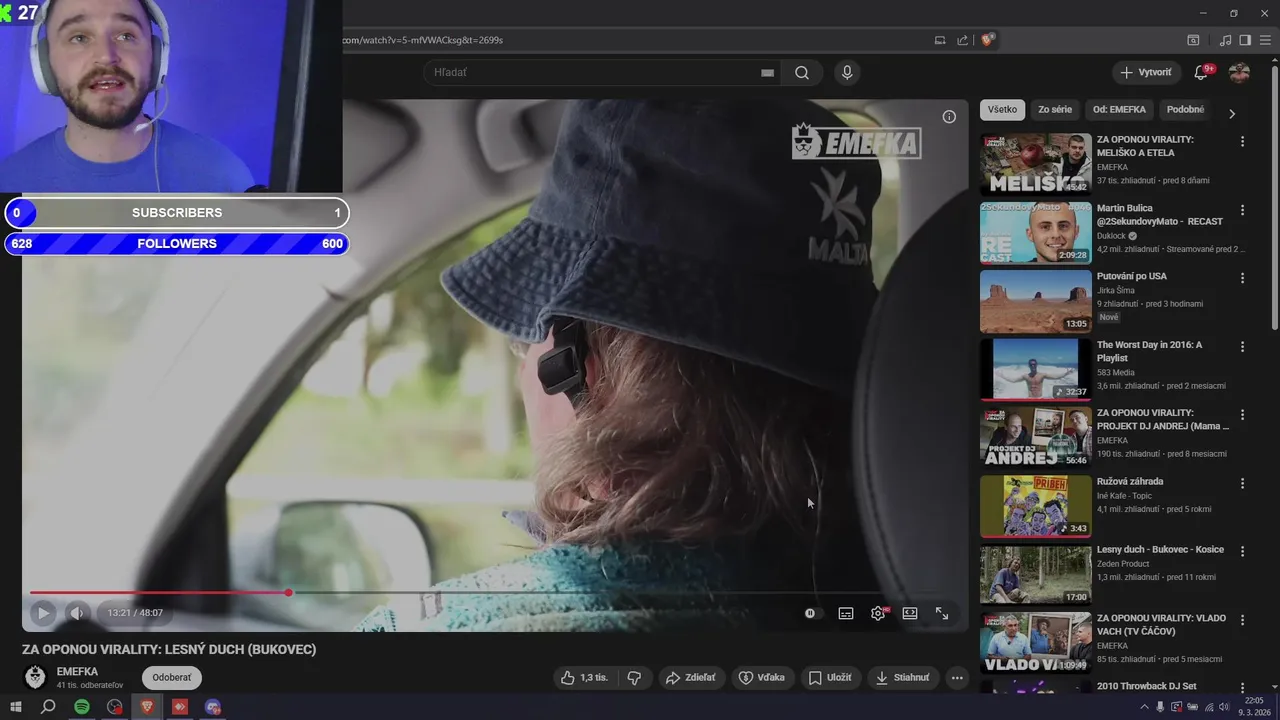This screenshot has width=1280, height=720.
Task: Open options for Lesny duch - Bukovec - Kosice
Action: (x=1243, y=551)
